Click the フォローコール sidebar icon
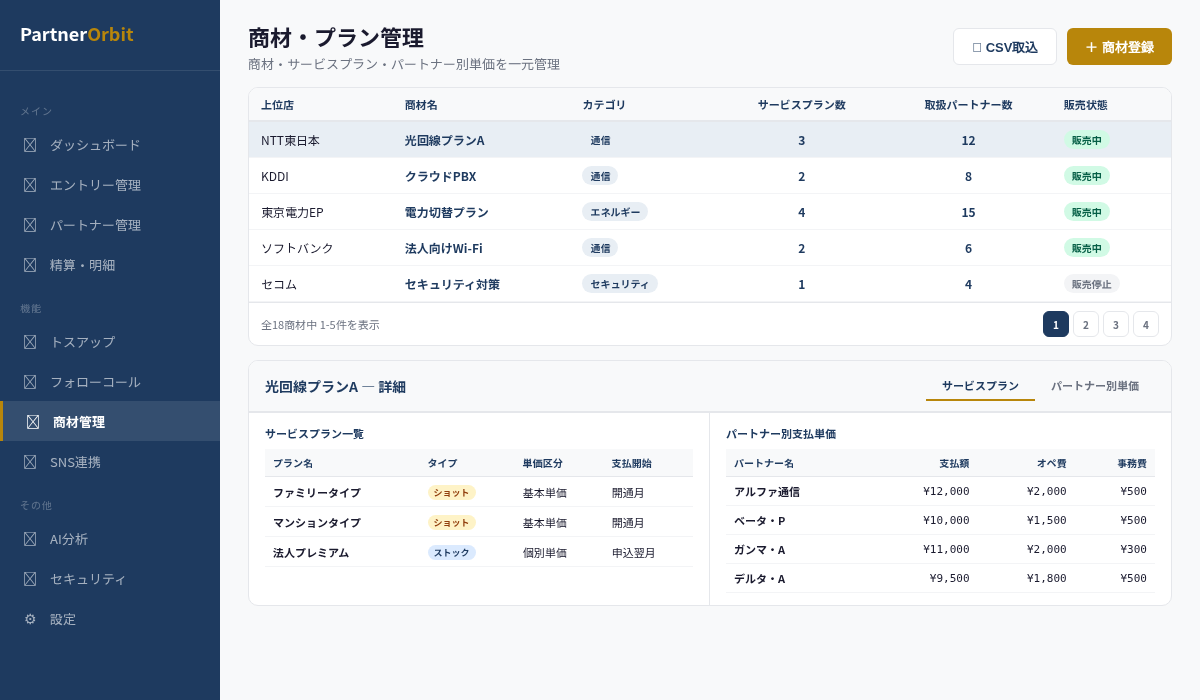The width and height of the screenshot is (1200, 700). click(30, 382)
